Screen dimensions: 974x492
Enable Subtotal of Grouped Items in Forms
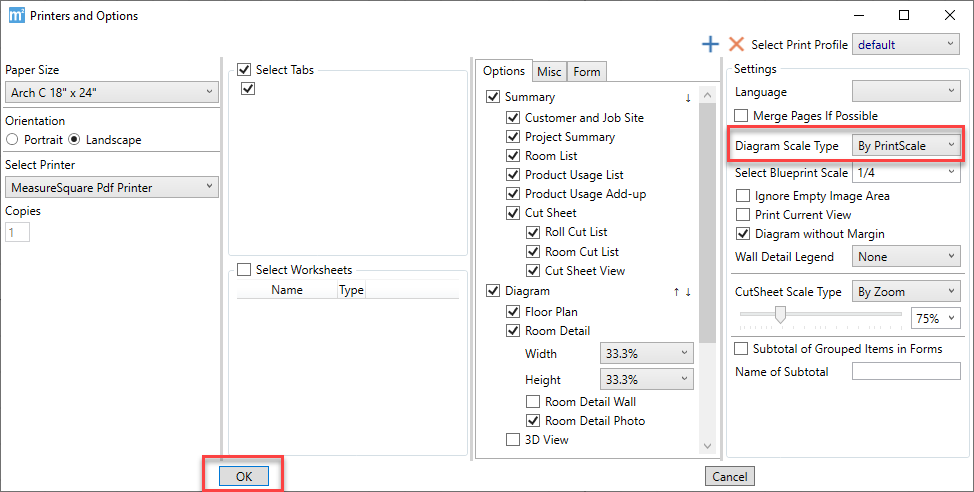coord(741,348)
